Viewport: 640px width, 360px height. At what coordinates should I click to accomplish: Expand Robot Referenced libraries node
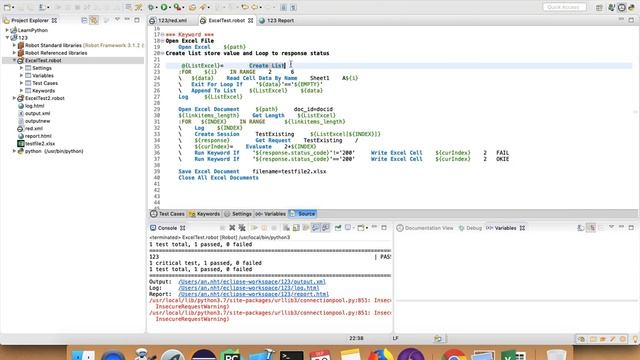click(14, 53)
